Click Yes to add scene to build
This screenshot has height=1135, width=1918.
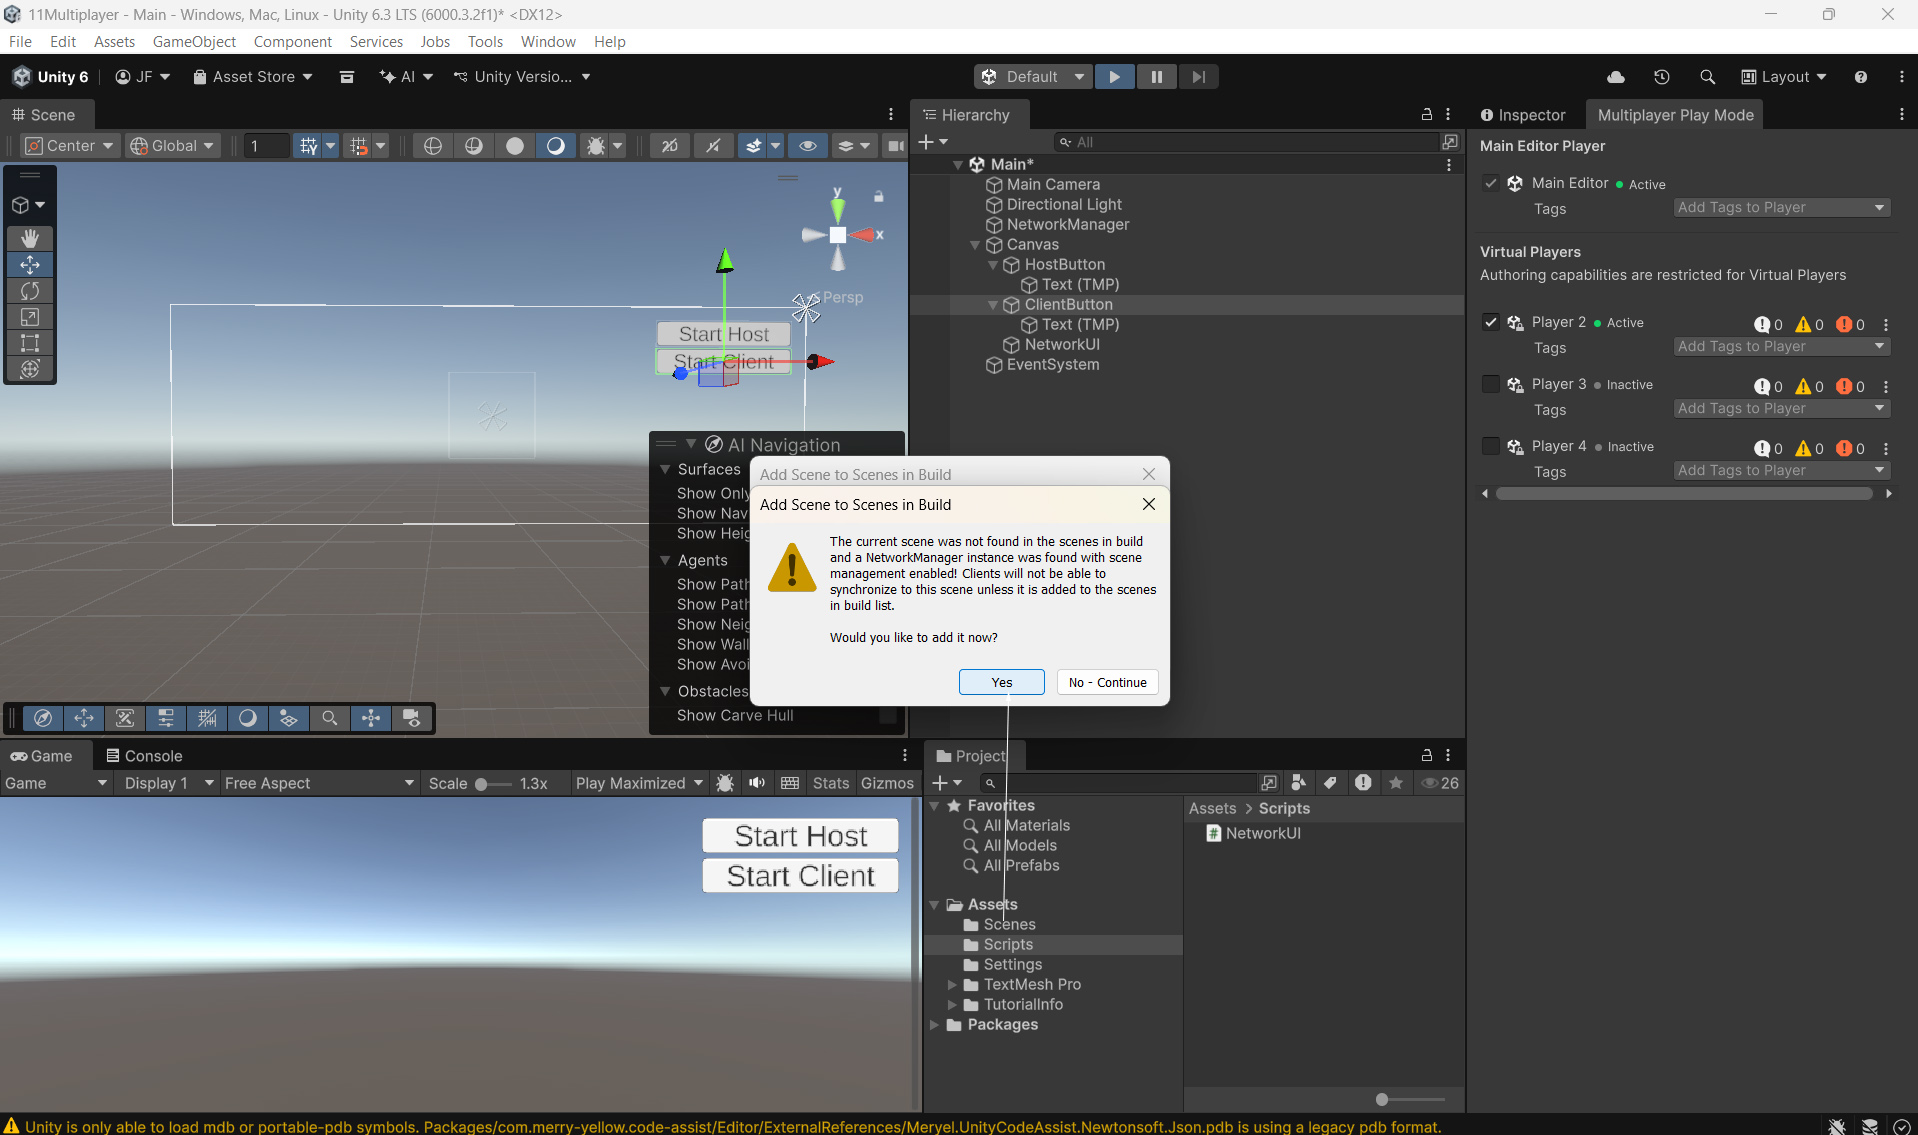pyautogui.click(x=1001, y=682)
